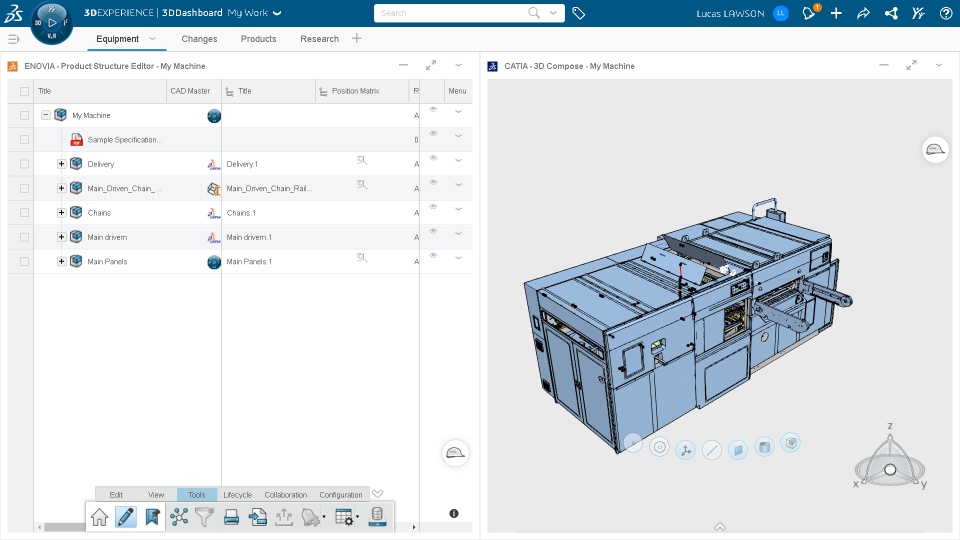The height and width of the screenshot is (540, 960).
Task: Click the plus add-content icon in top bar
Action: [x=836, y=13]
